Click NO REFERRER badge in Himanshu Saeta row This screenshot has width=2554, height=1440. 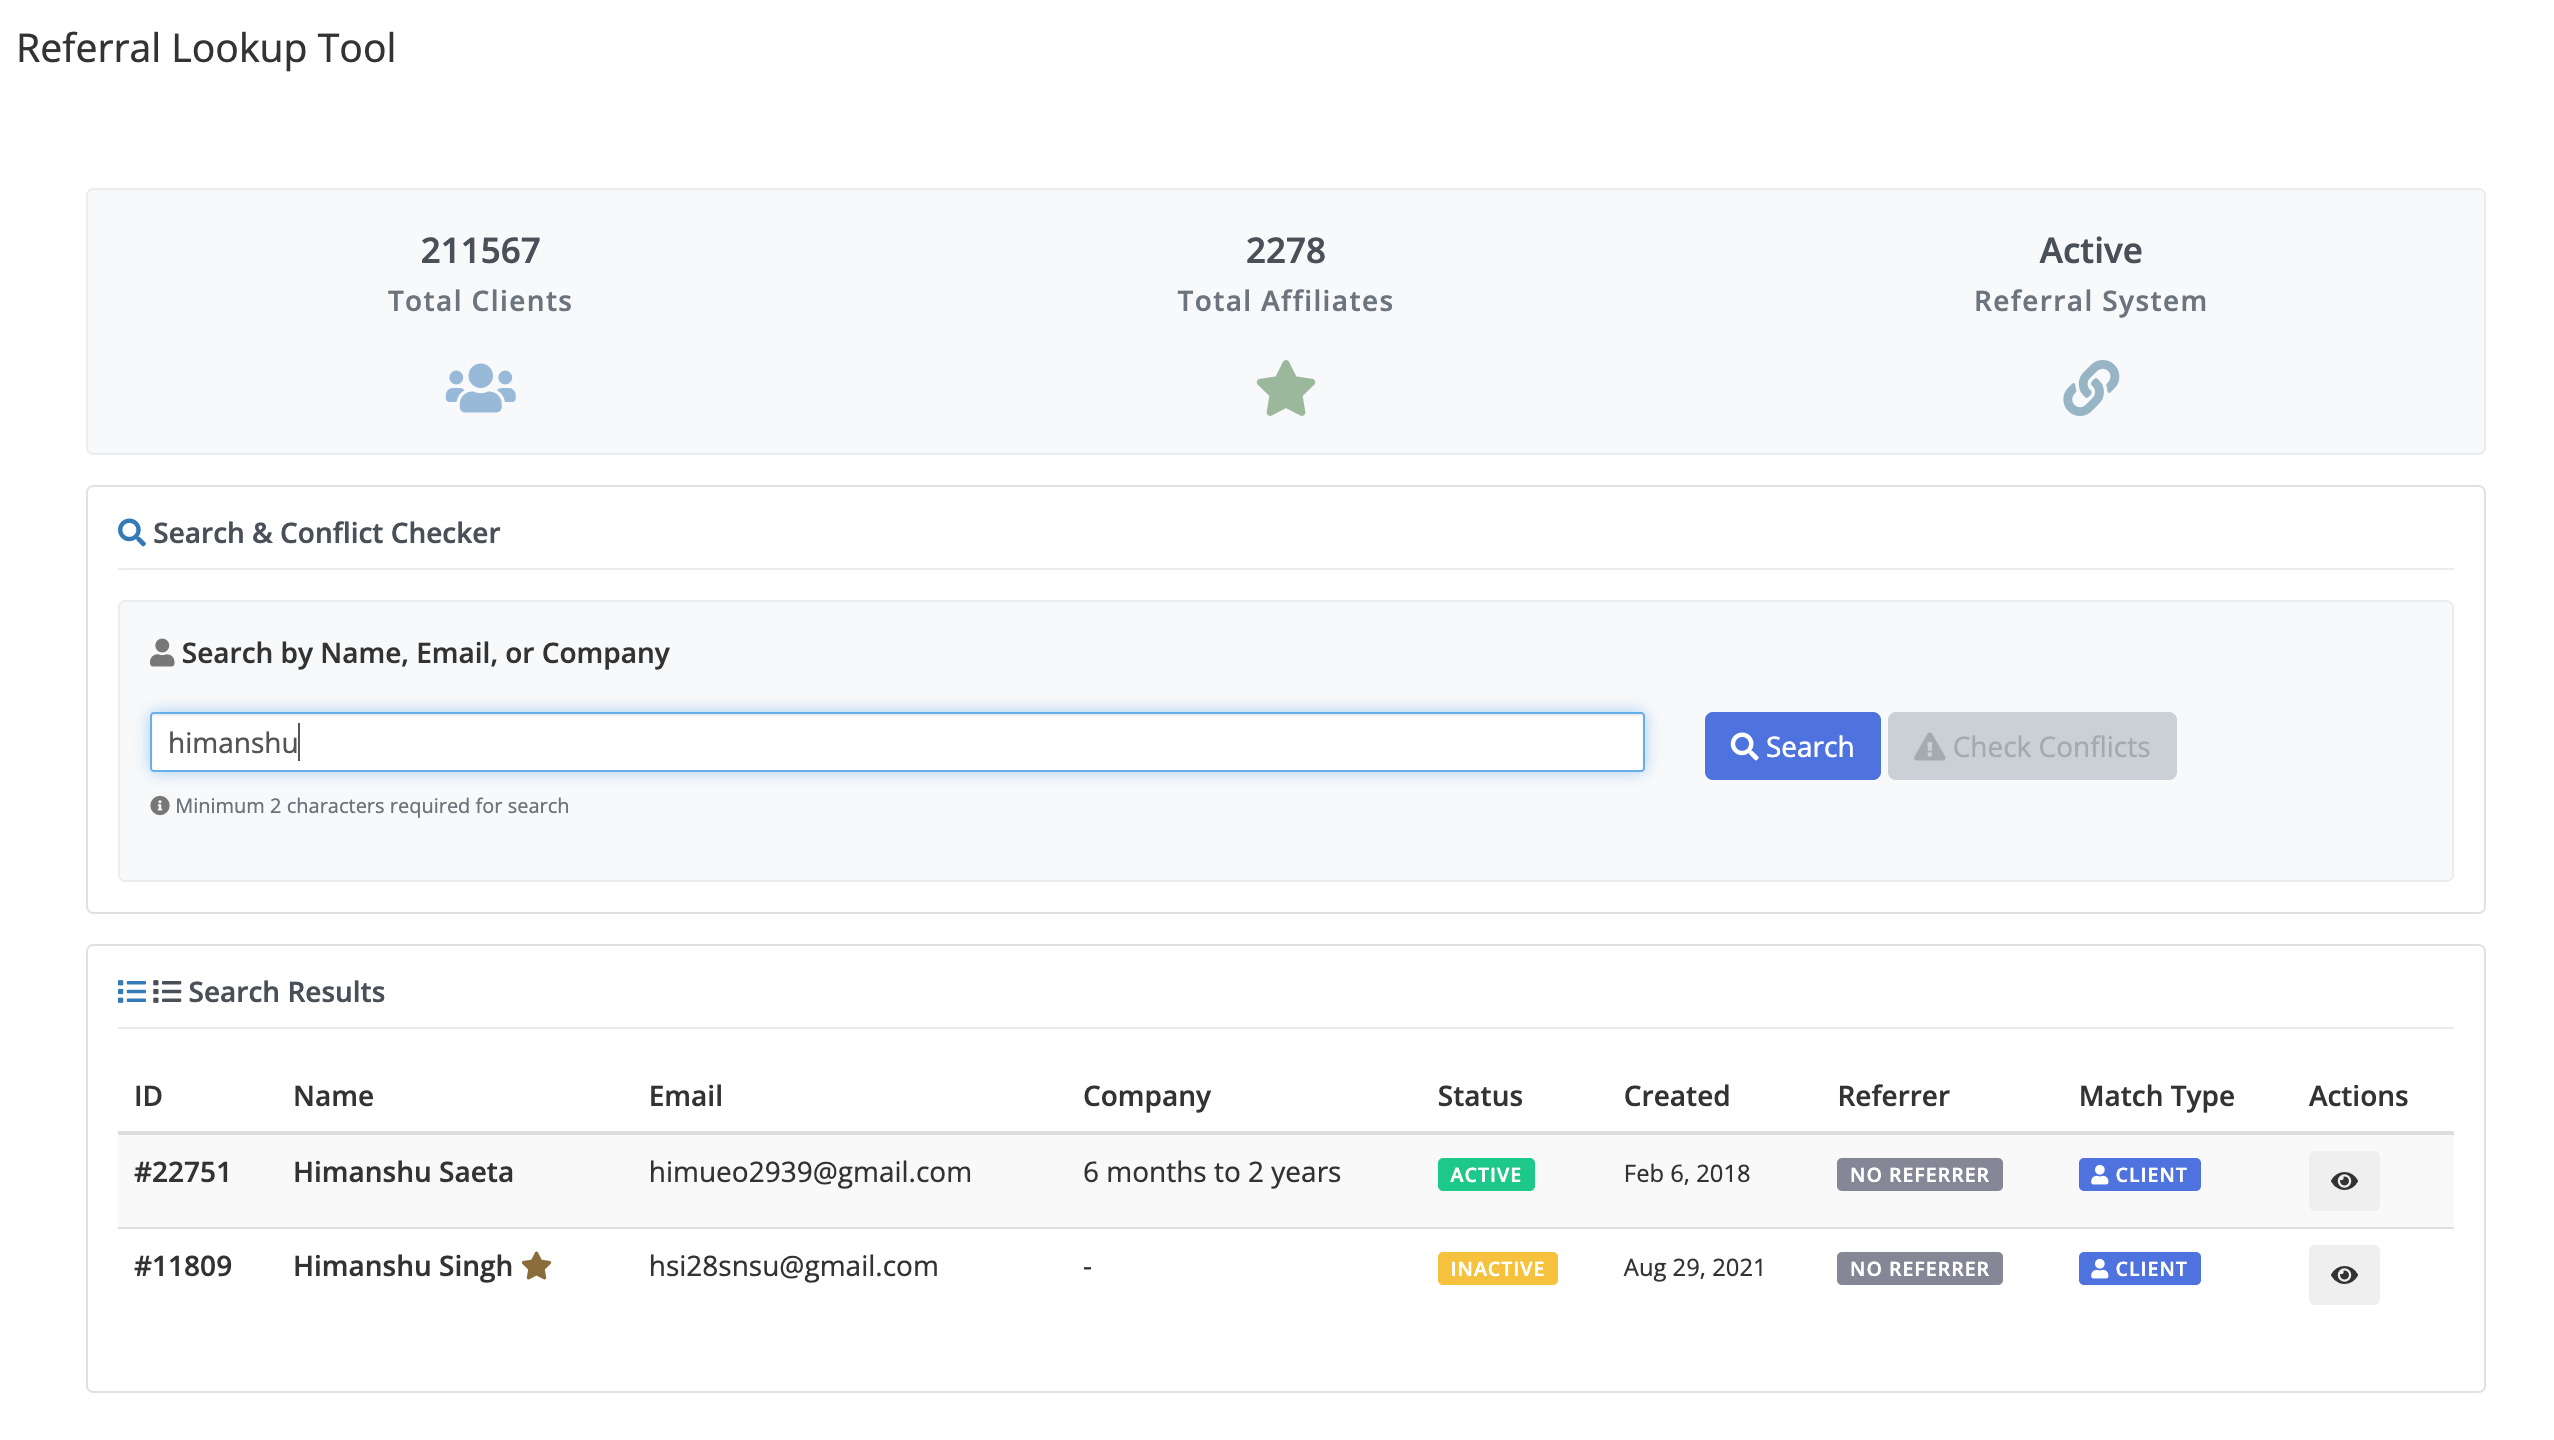[1919, 1175]
